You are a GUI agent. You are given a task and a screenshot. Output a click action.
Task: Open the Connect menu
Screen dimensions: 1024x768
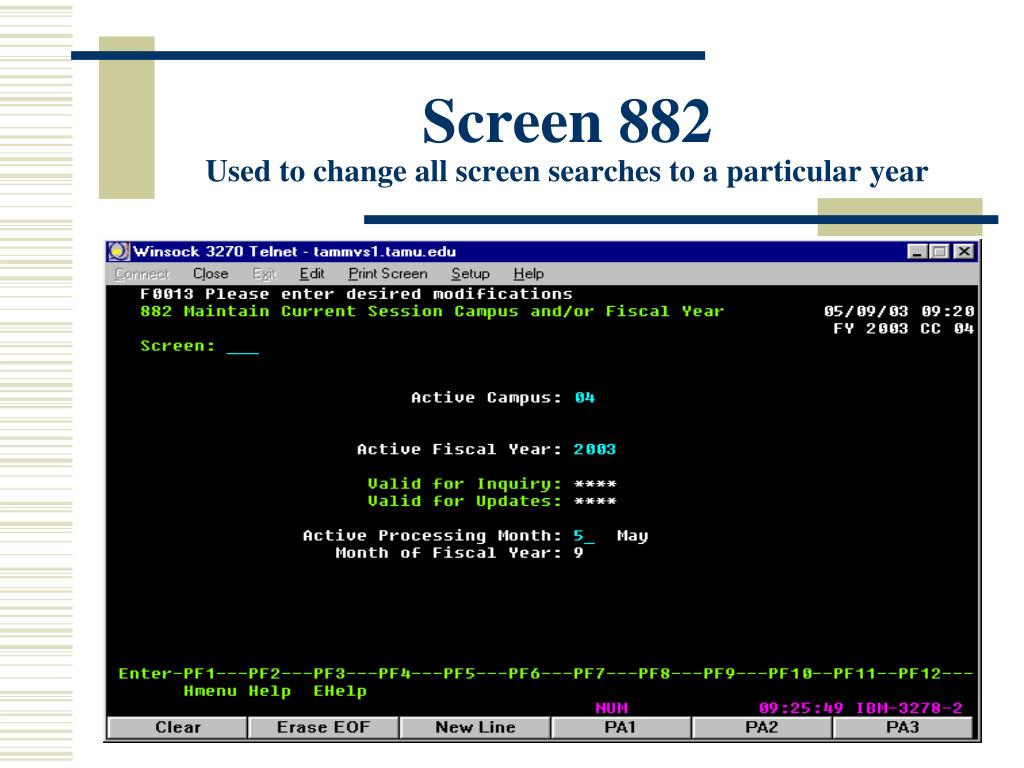pyautogui.click(x=142, y=274)
